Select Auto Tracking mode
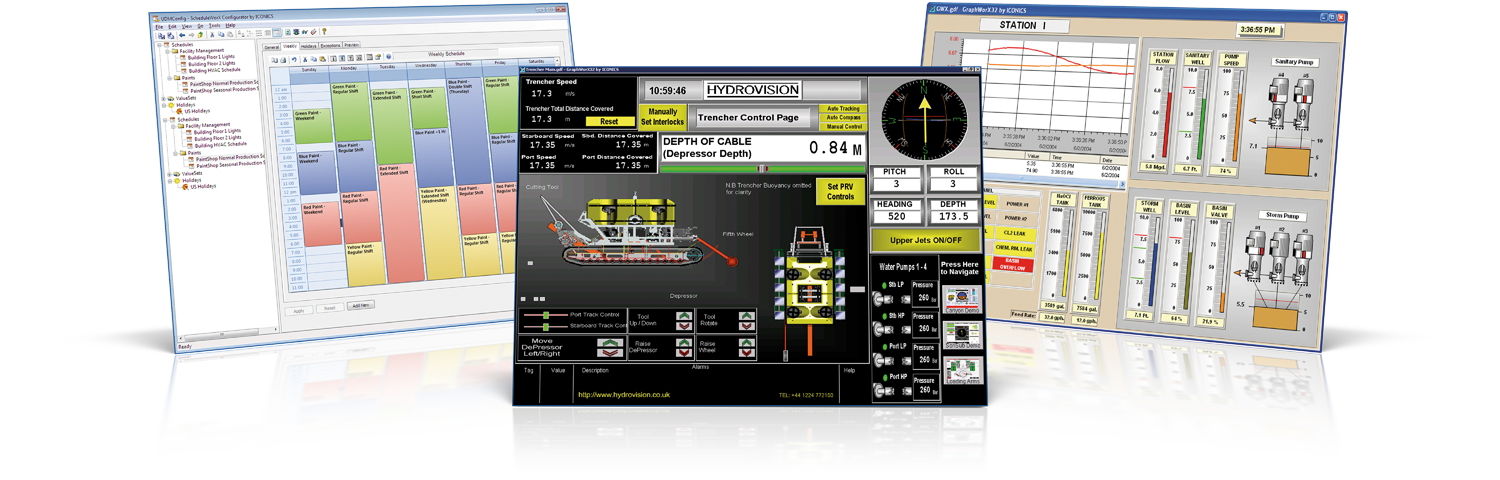 [x=842, y=108]
